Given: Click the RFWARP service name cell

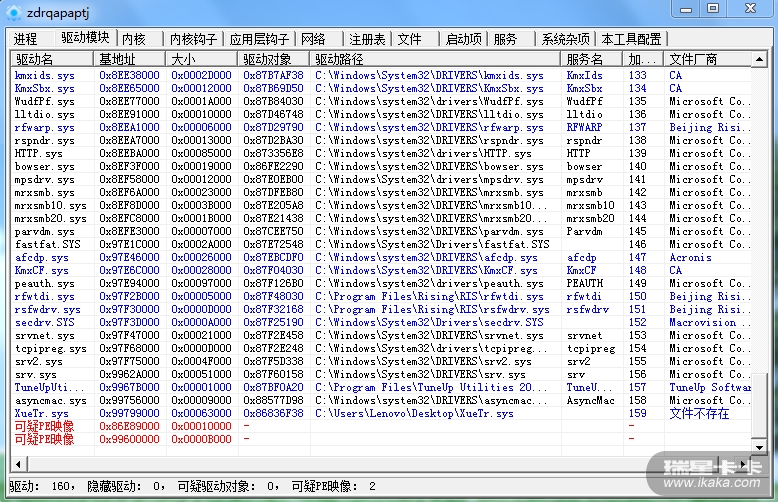Looking at the screenshot, I should point(584,127).
